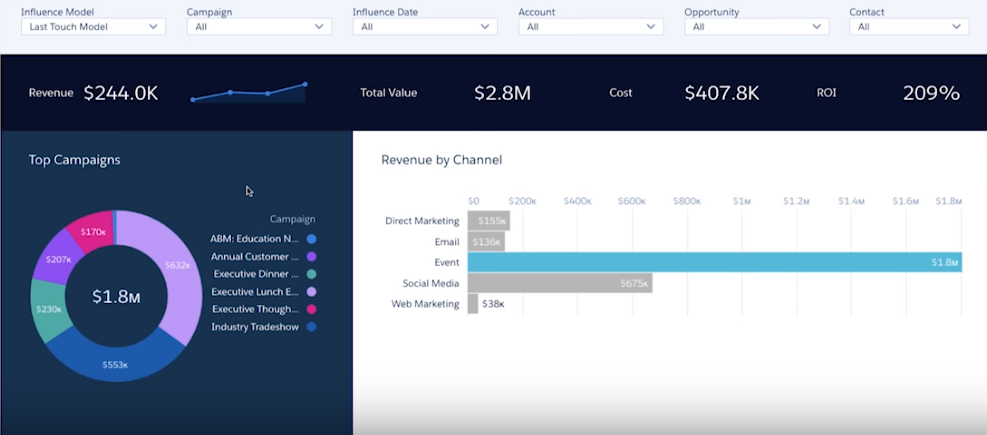Click the $230K donut segment
The width and height of the screenshot is (987, 435).
48,309
